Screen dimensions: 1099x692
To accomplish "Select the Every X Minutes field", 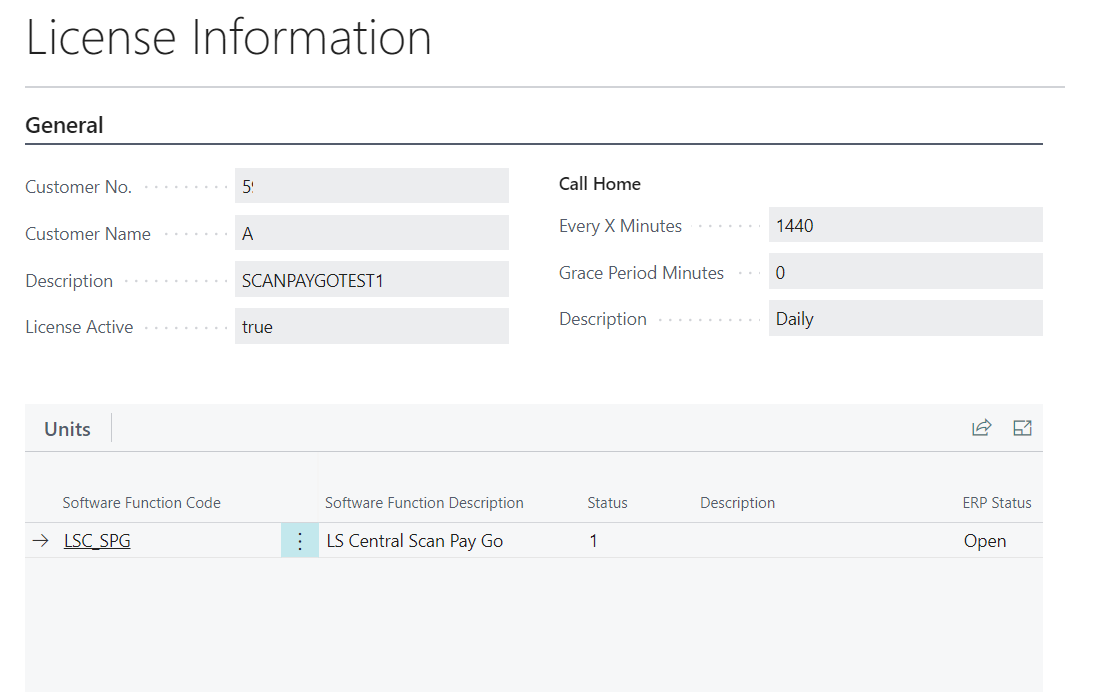I will click(x=905, y=225).
